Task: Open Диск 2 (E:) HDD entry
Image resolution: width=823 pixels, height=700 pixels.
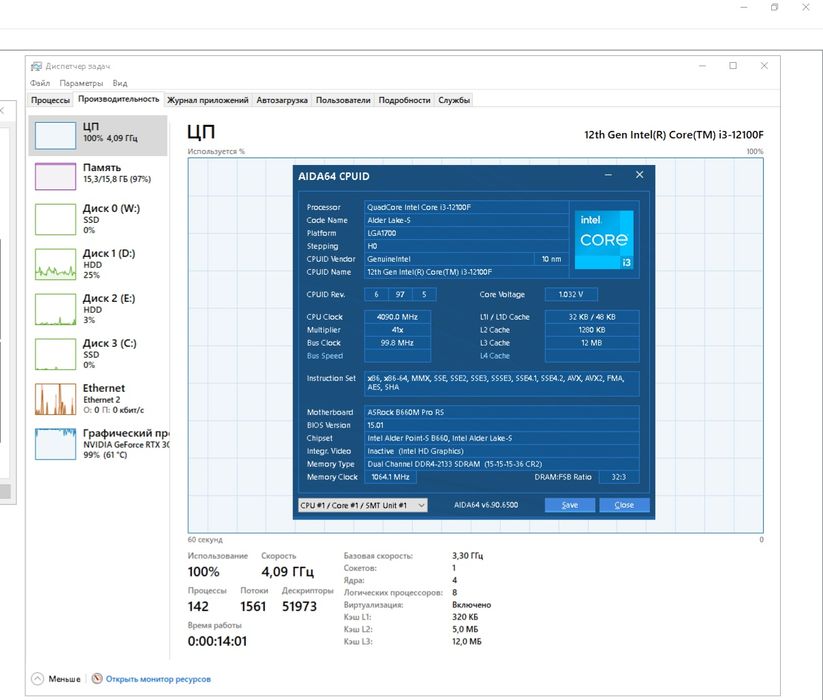Action: pos(98,309)
